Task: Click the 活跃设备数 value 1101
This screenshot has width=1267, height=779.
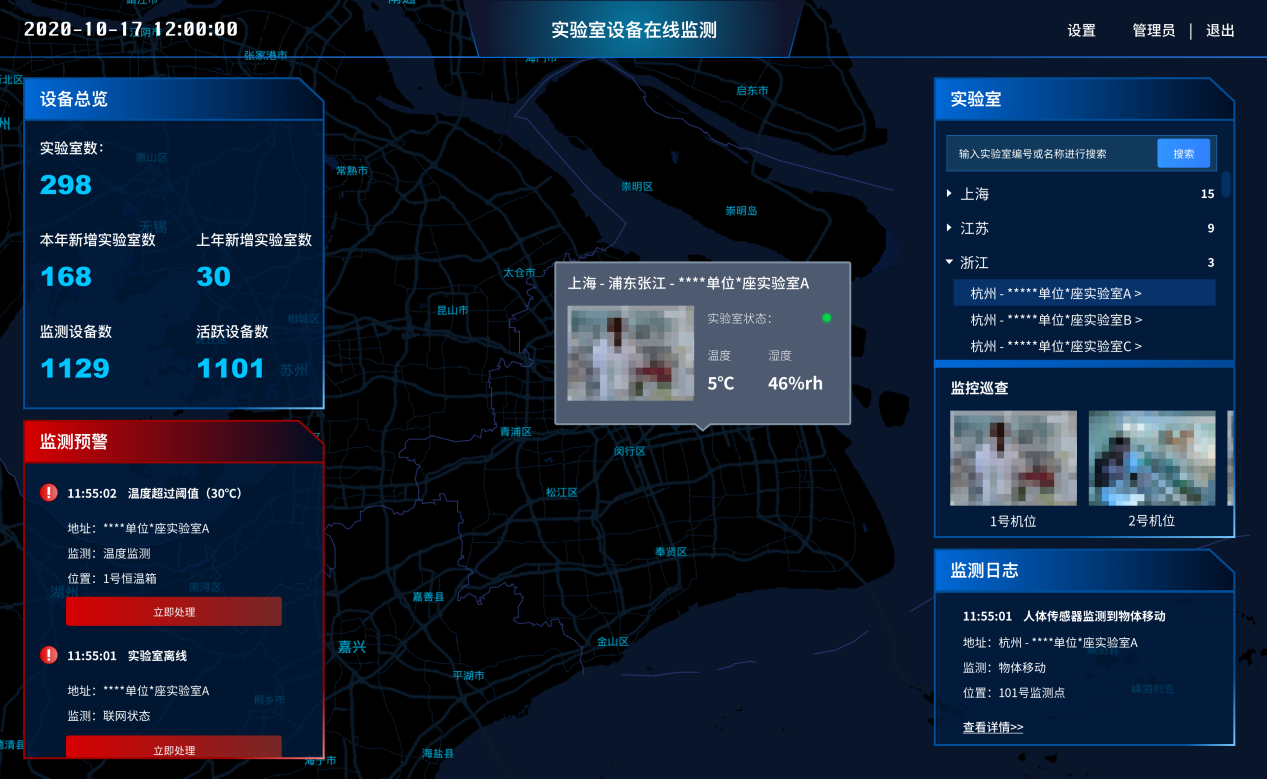Action: (231, 369)
